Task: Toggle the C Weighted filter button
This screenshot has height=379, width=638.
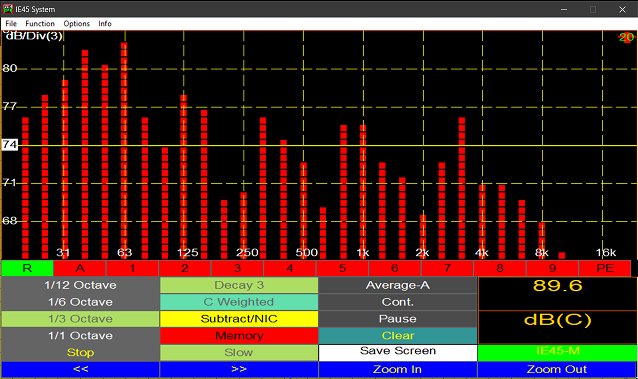Action: pos(239,302)
